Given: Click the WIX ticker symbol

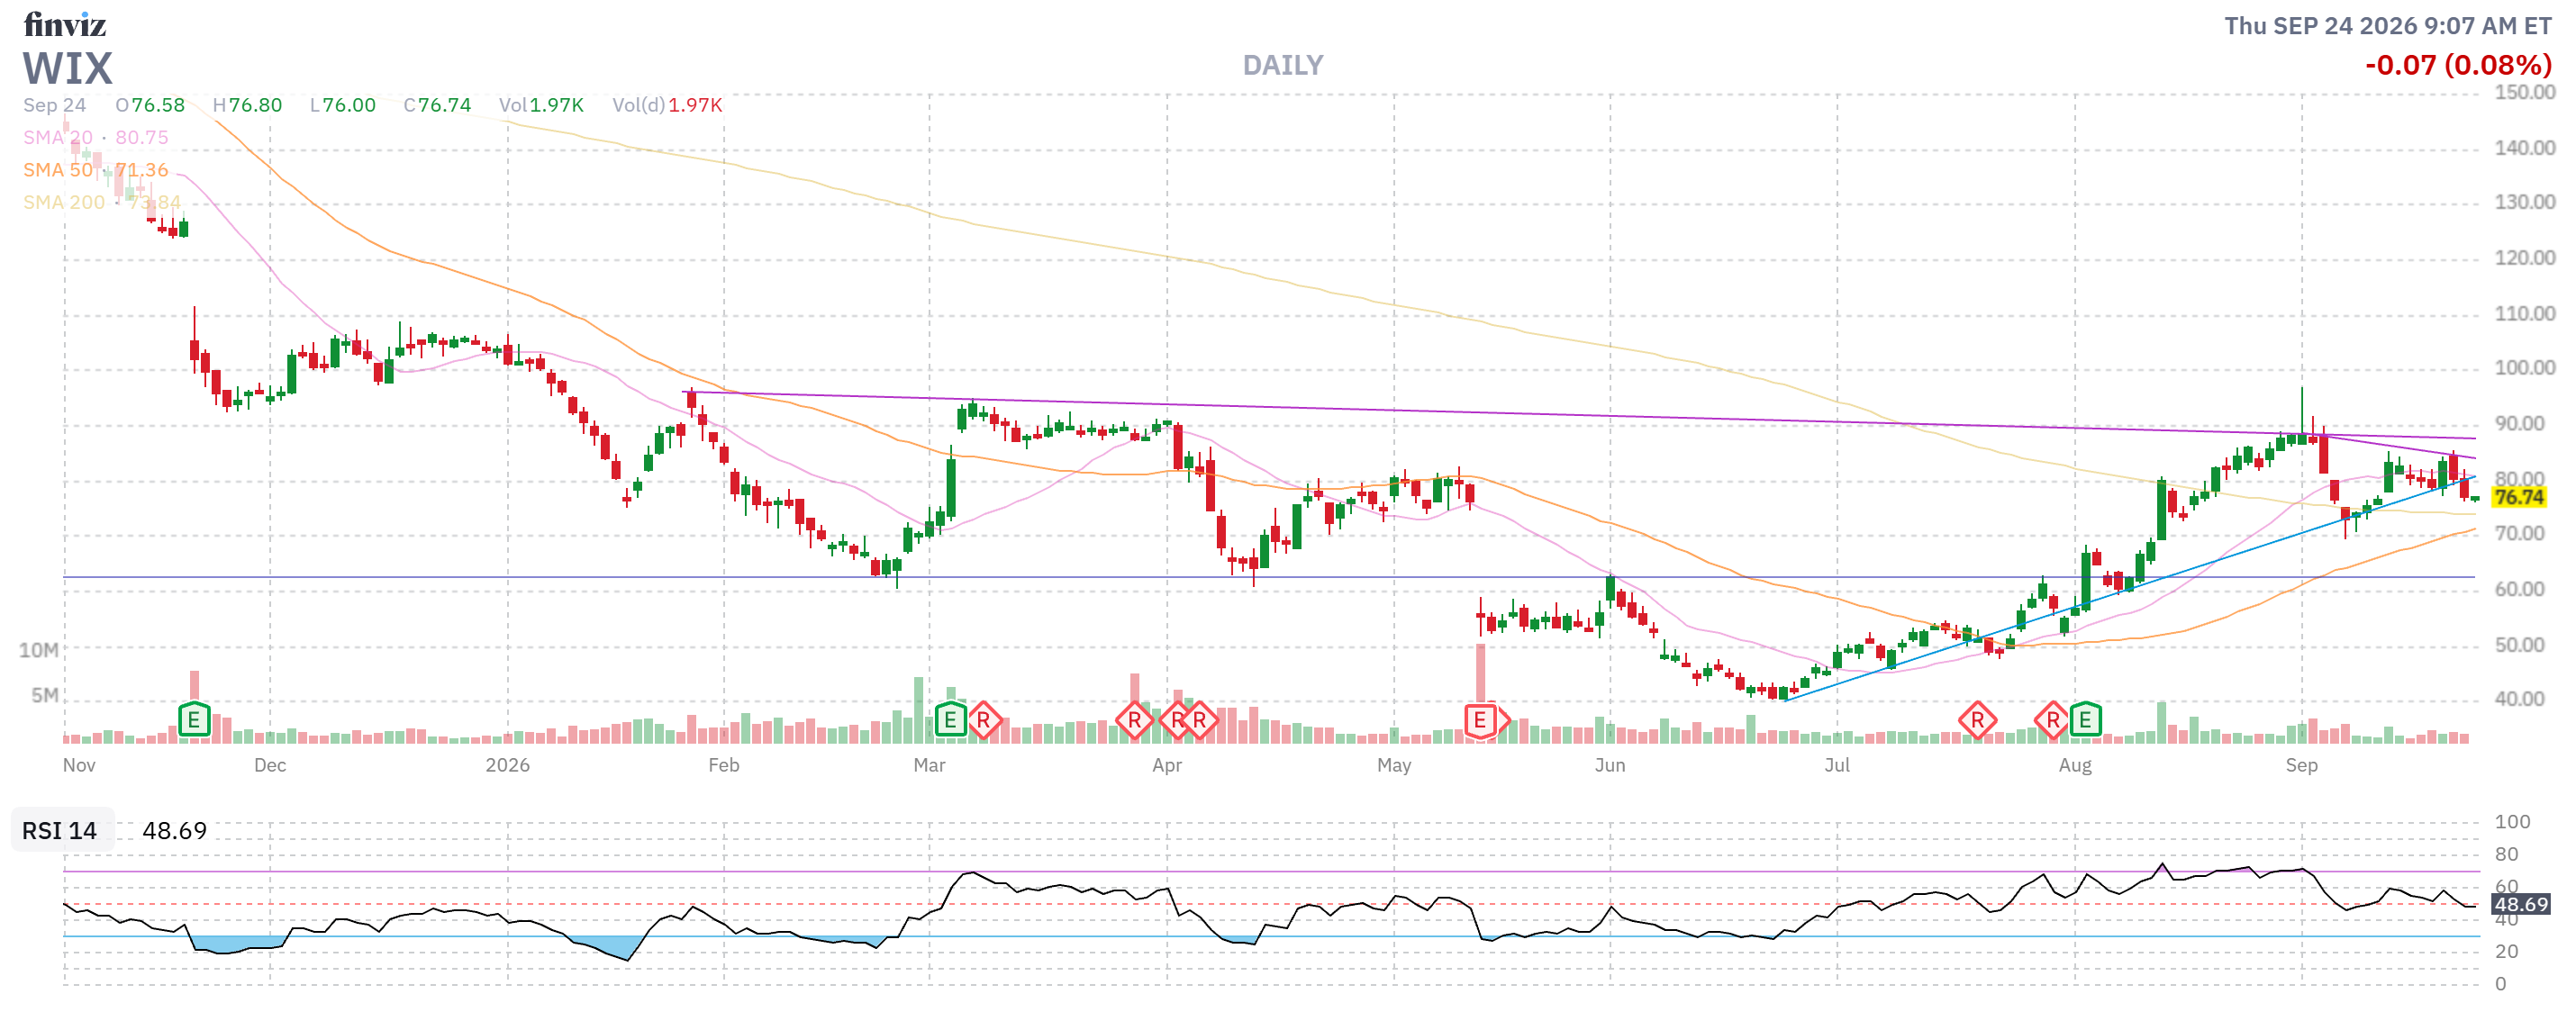Looking at the screenshot, I should point(68,69).
